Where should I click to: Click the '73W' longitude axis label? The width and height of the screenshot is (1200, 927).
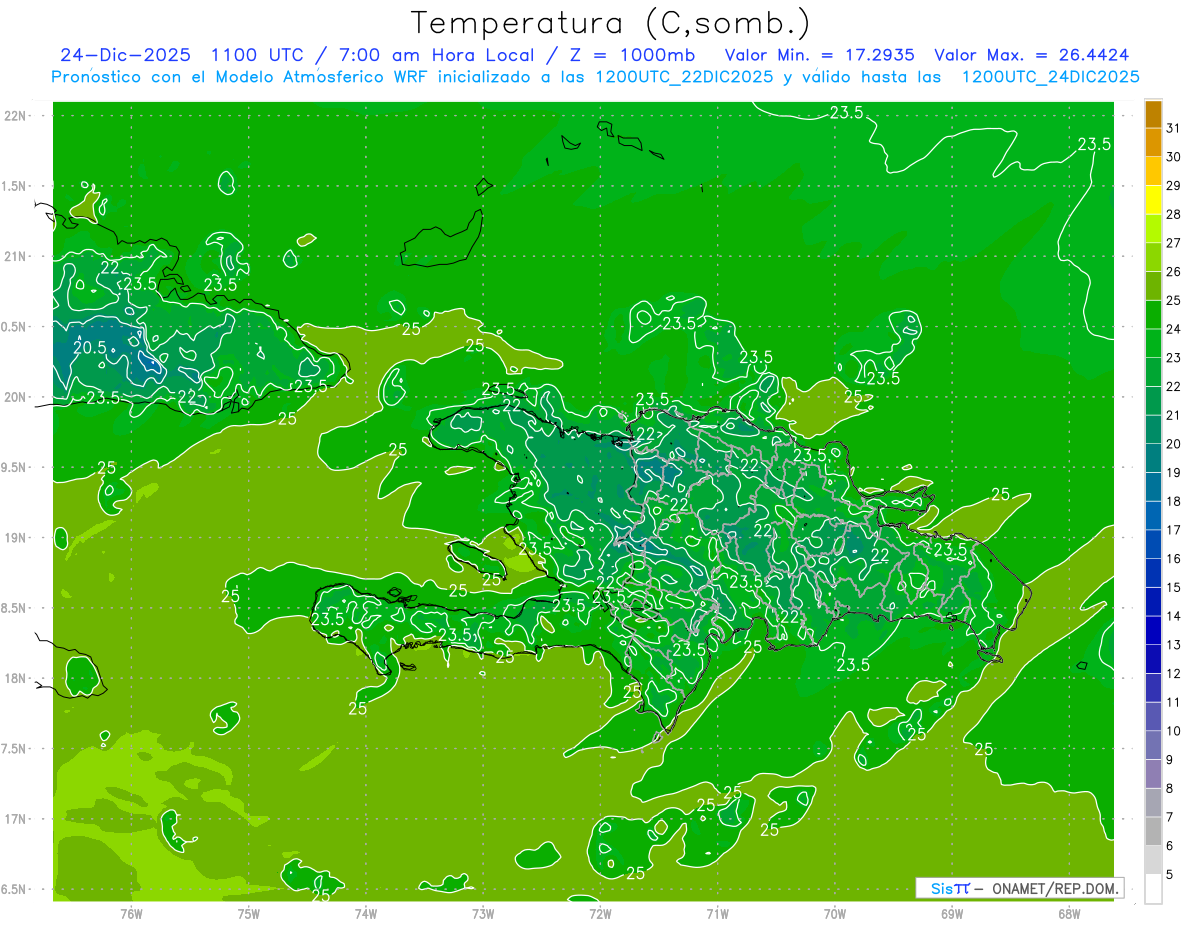pyautogui.click(x=483, y=913)
